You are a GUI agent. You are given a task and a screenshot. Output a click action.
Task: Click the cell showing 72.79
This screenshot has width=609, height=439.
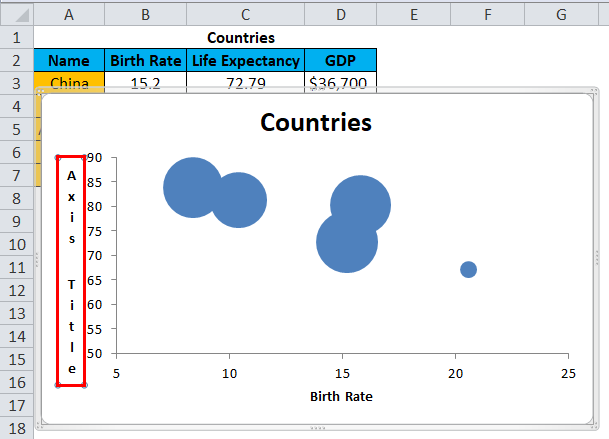pos(245,82)
